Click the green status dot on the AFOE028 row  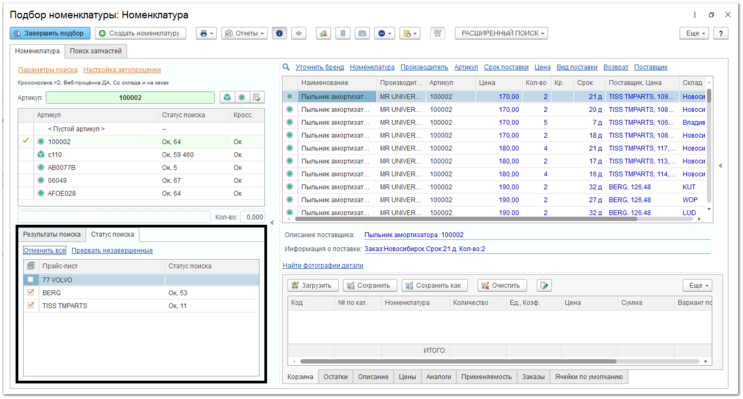coord(41,193)
